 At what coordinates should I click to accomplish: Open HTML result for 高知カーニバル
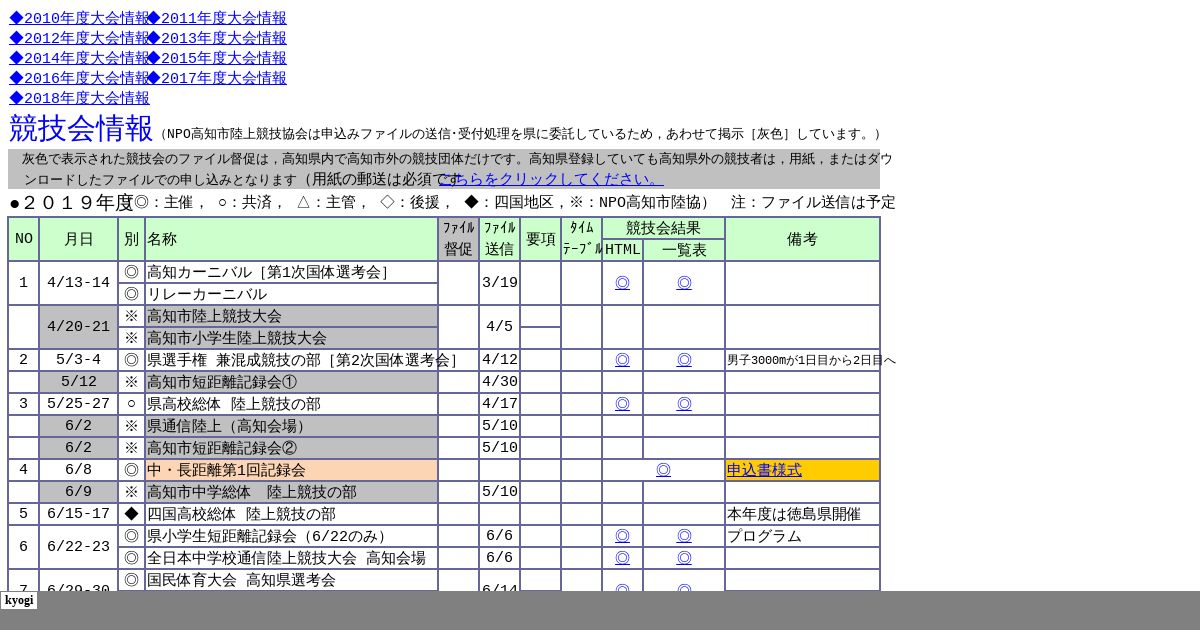622,283
